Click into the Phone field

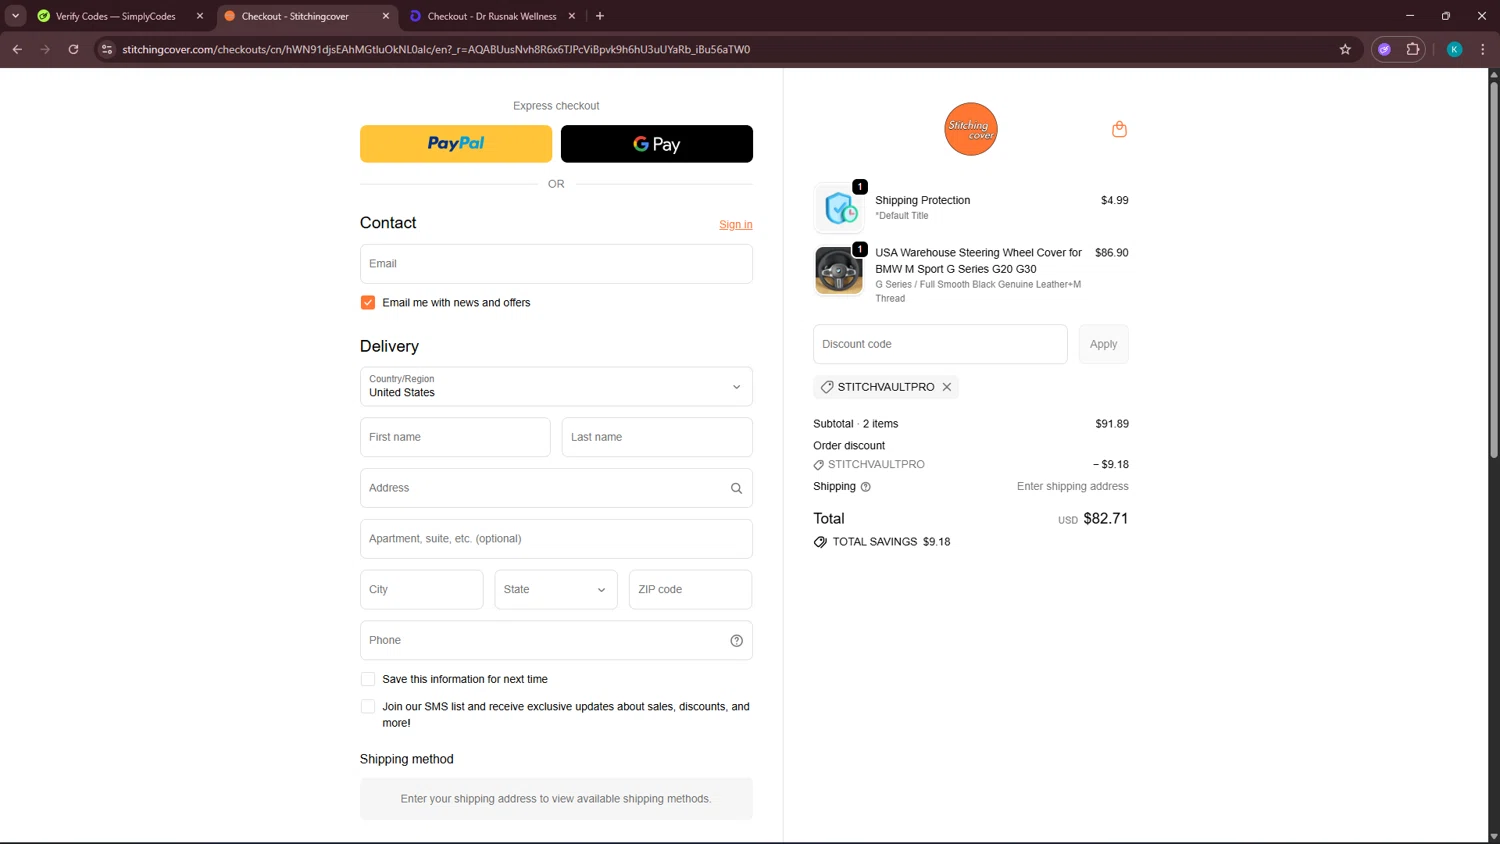[556, 641]
